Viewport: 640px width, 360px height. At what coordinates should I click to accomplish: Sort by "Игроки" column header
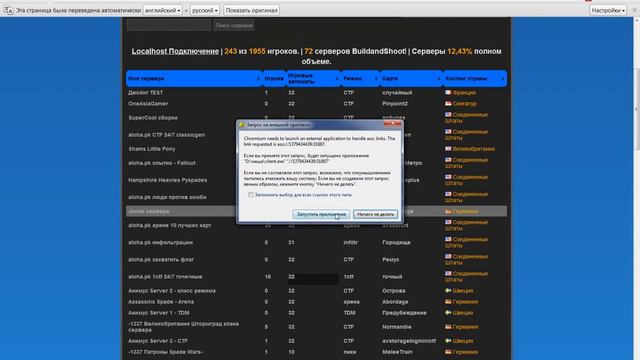coord(274,78)
